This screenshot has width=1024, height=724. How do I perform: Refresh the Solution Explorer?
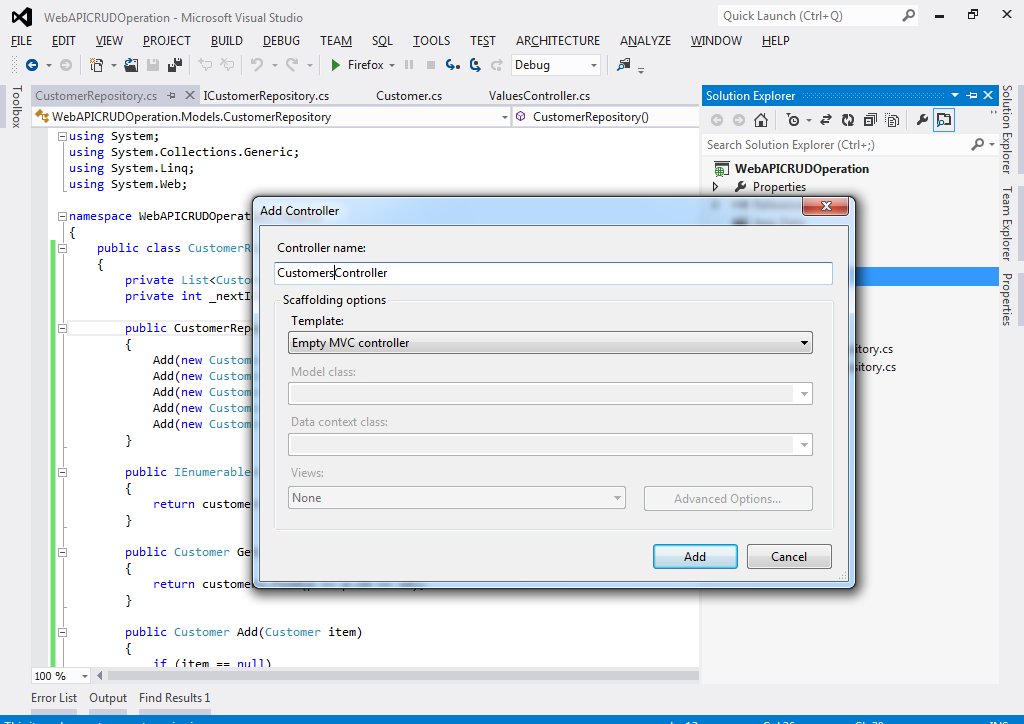coord(848,119)
